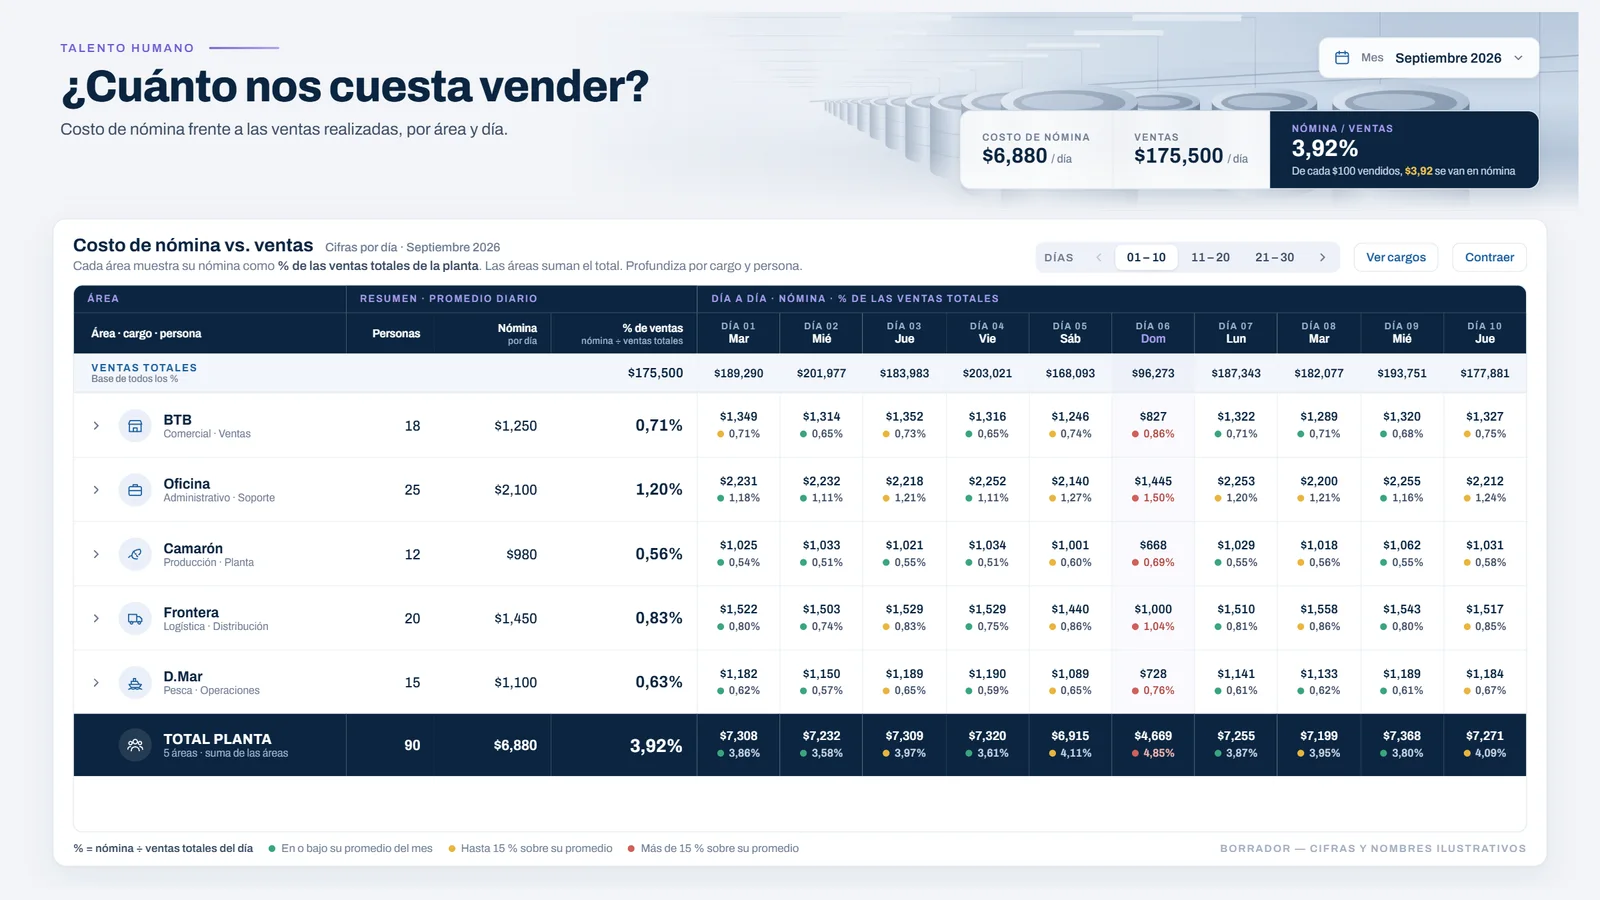Image resolution: width=1600 pixels, height=900 pixels.
Task: Expand the D.Mar area row
Action: click(96, 683)
